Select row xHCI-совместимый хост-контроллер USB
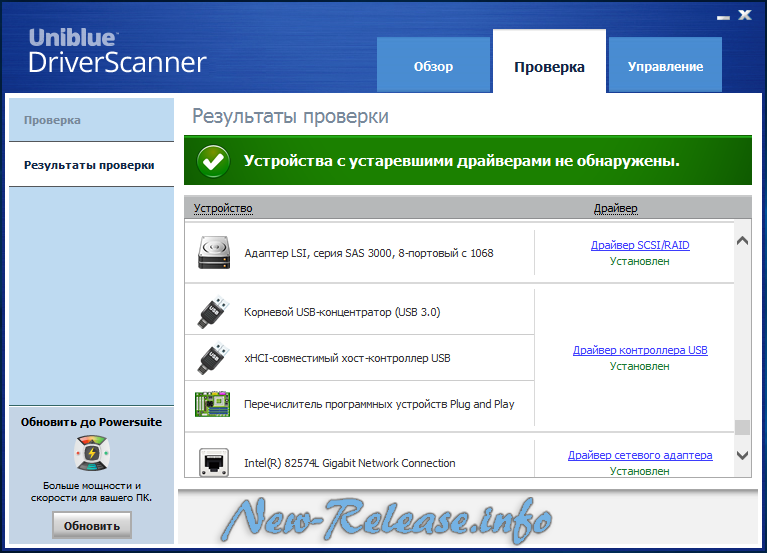This screenshot has height=553, width=767. point(360,358)
